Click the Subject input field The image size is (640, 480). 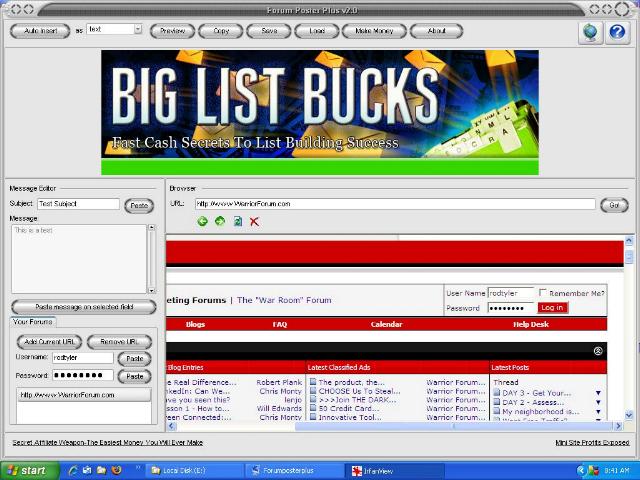(78, 204)
